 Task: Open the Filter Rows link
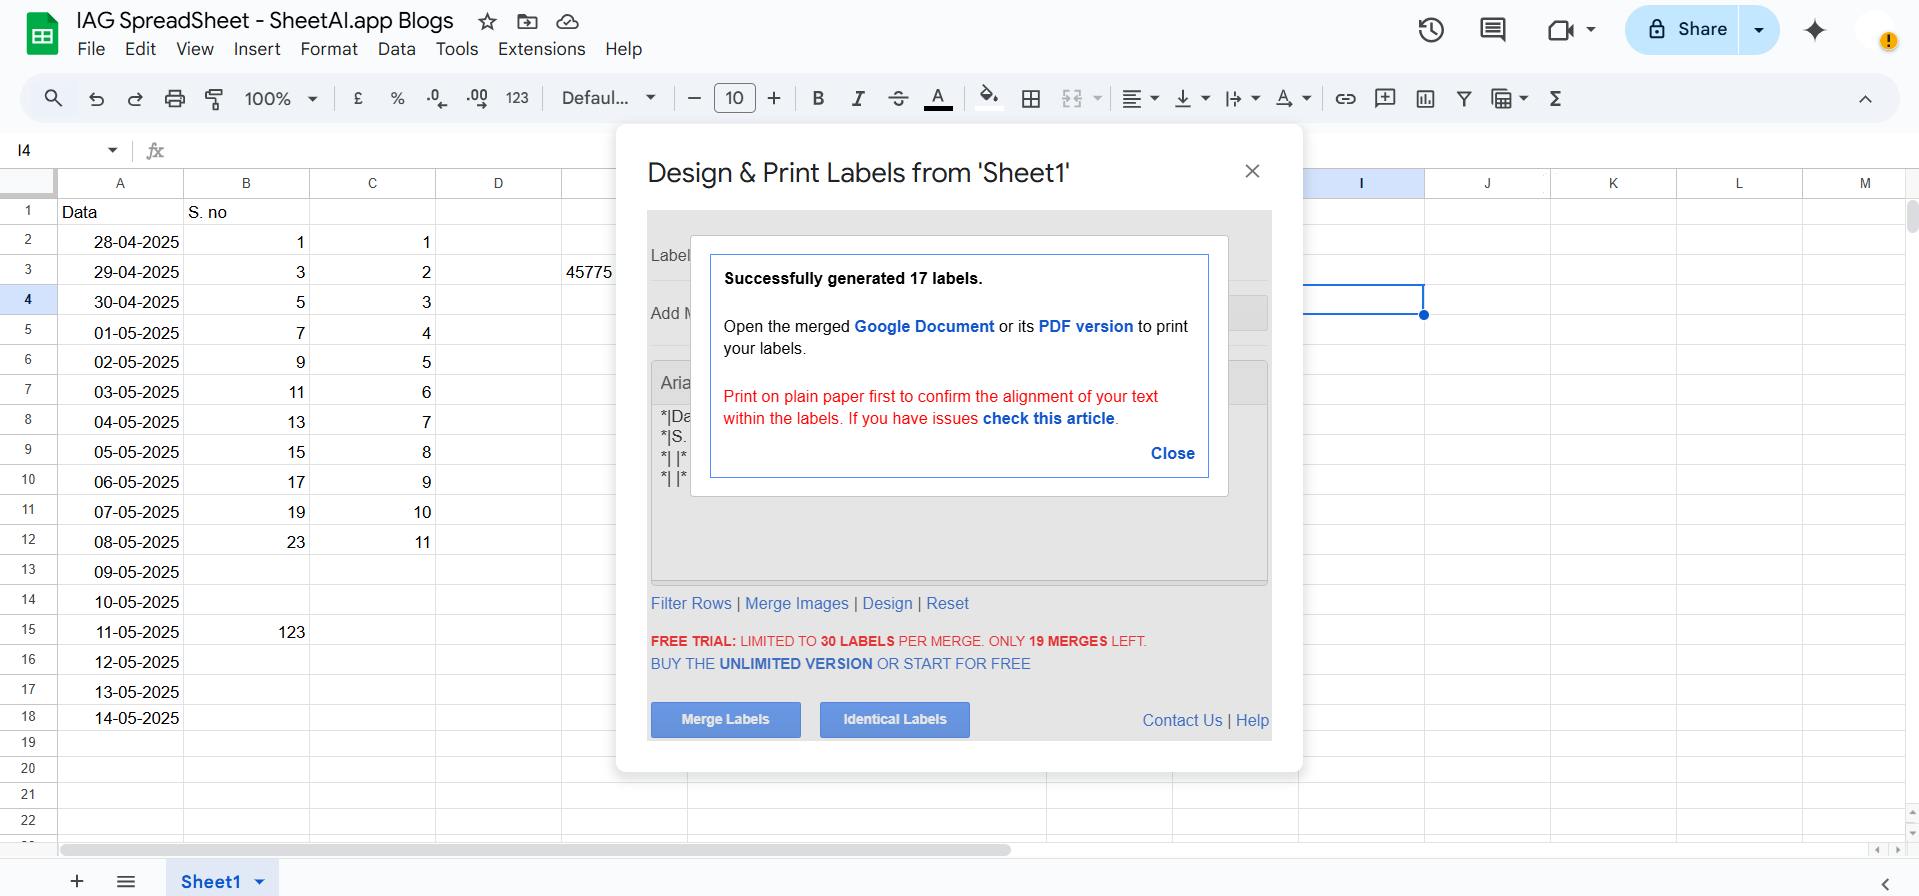691,603
